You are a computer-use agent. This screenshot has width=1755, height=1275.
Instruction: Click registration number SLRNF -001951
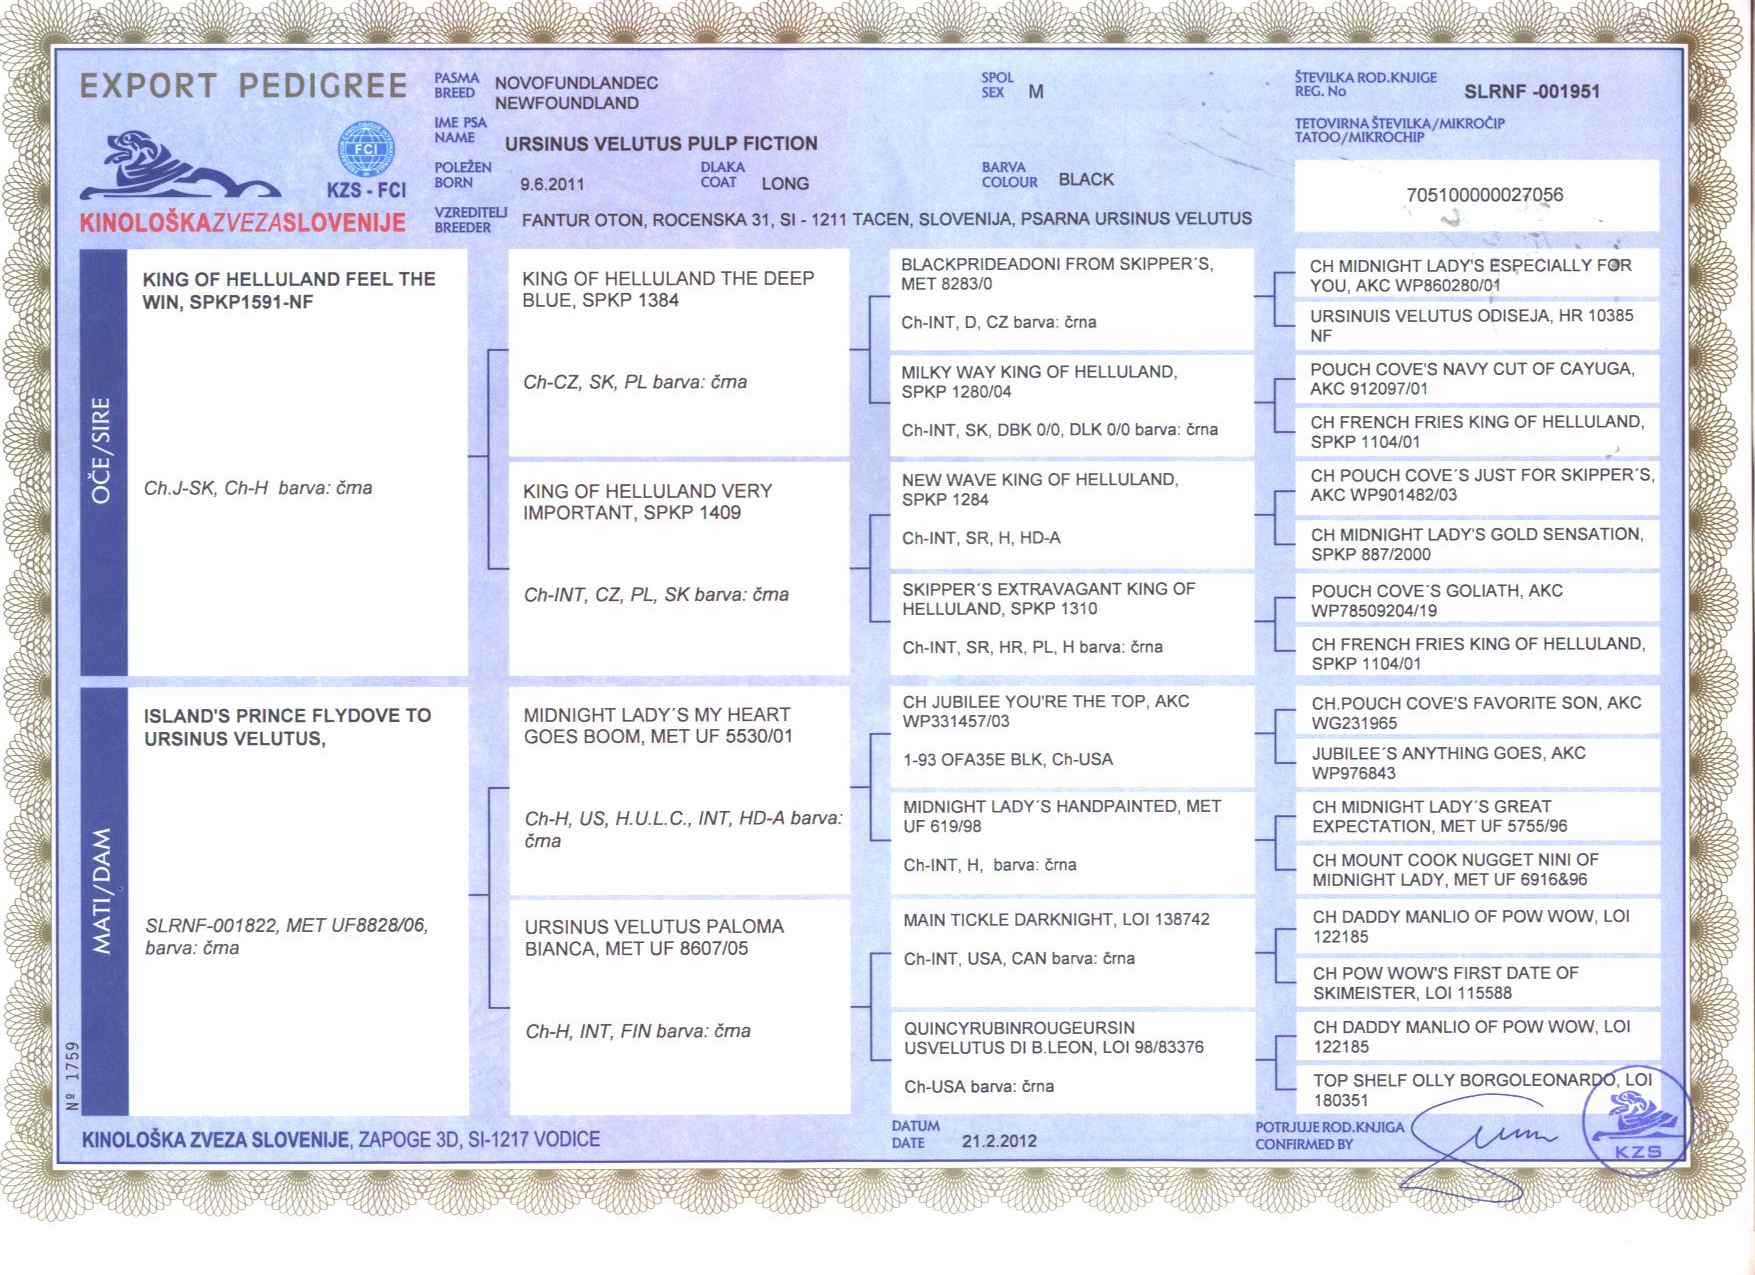pyautogui.click(x=1532, y=91)
